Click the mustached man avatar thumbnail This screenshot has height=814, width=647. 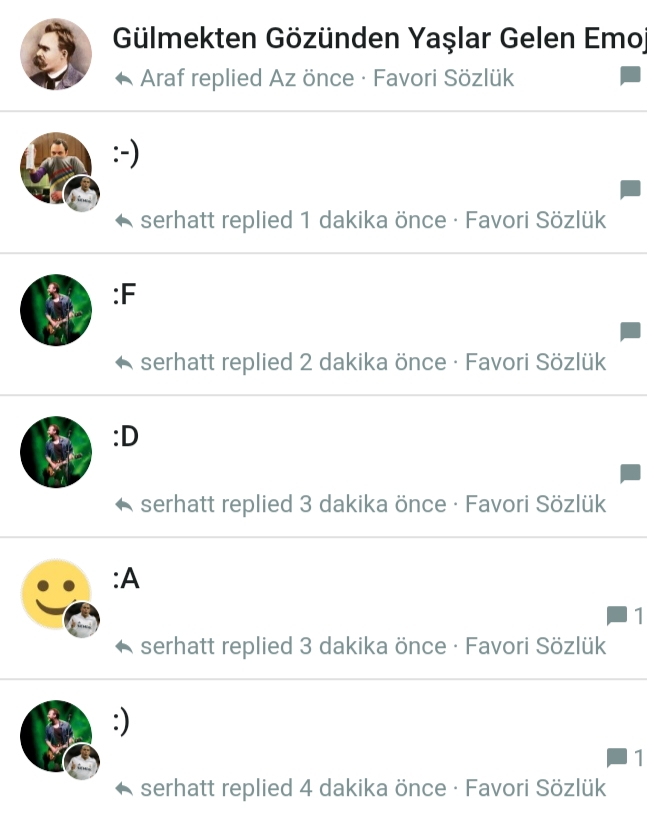[x=56, y=54]
